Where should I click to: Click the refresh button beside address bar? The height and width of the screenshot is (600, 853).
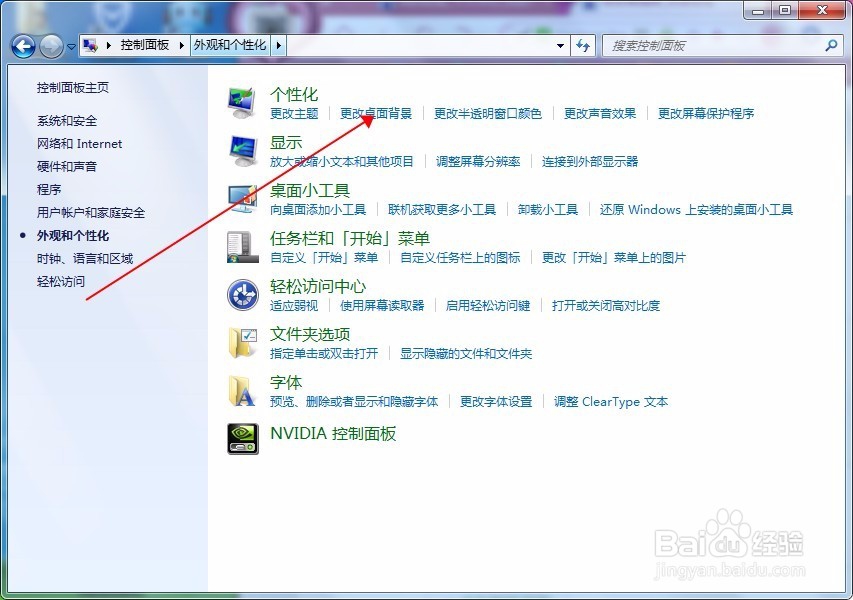click(x=583, y=46)
